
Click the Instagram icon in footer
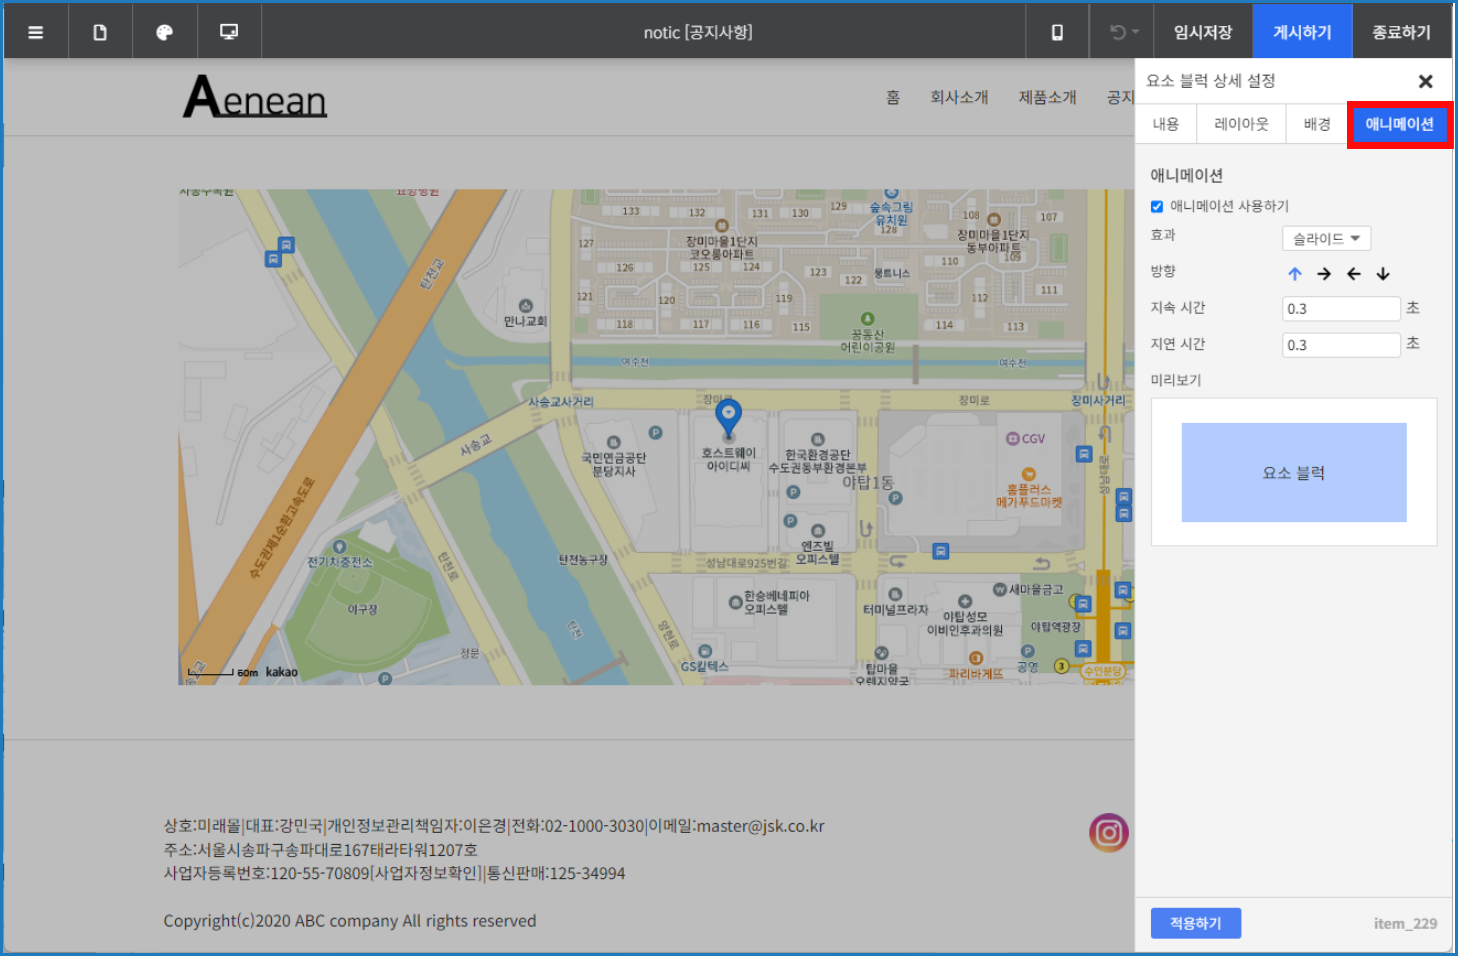pos(1108,832)
